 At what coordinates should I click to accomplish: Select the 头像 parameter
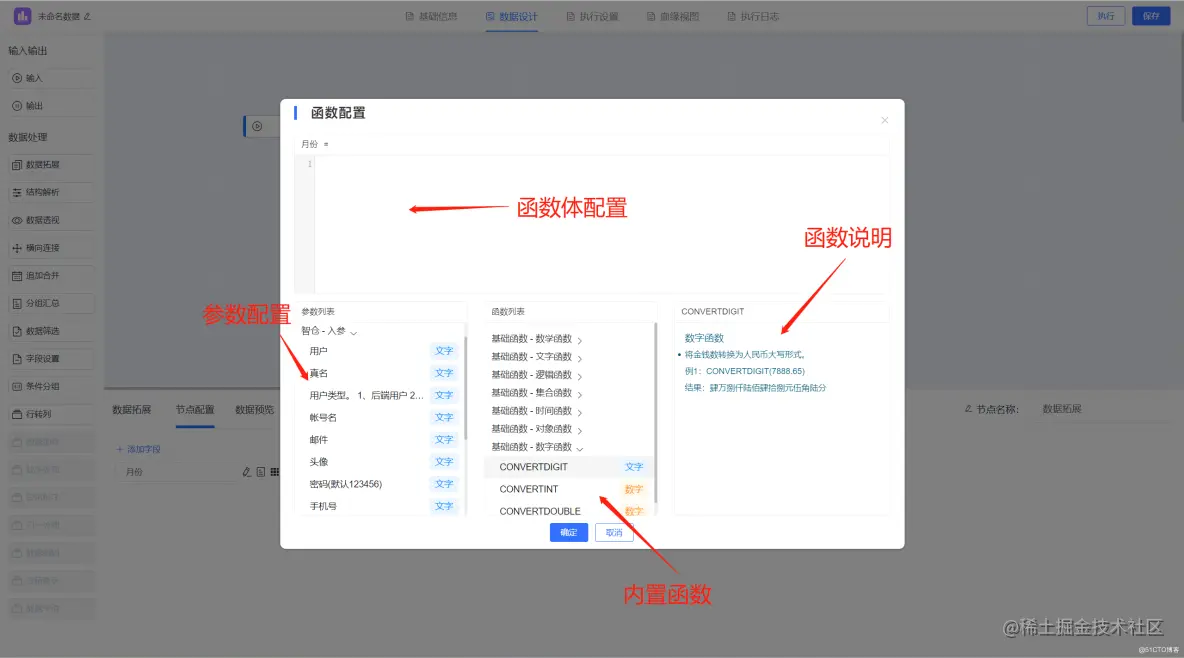[x=381, y=462]
